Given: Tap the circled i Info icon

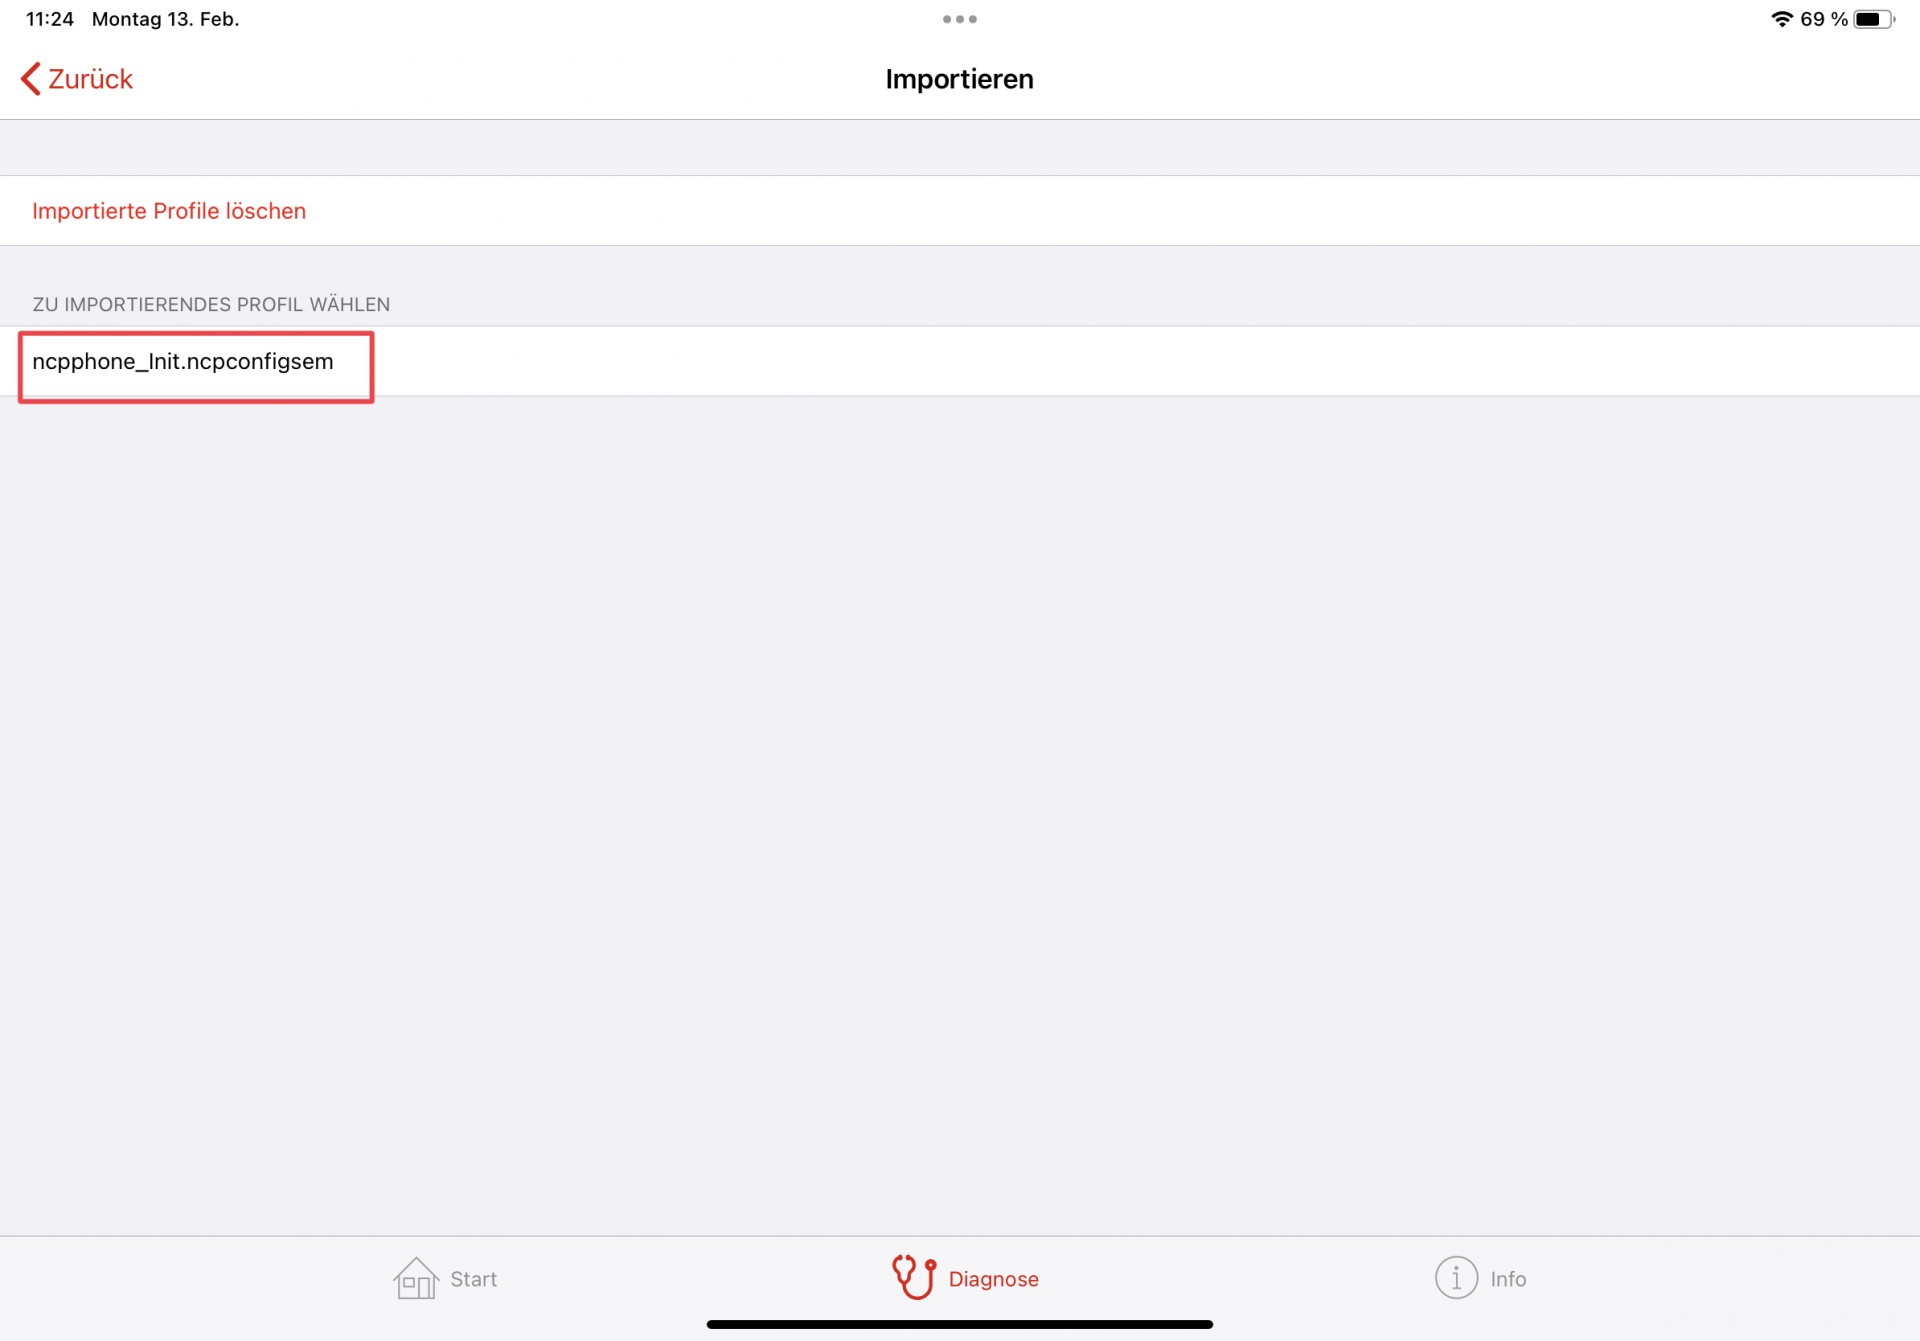Looking at the screenshot, I should click(1456, 1278).
